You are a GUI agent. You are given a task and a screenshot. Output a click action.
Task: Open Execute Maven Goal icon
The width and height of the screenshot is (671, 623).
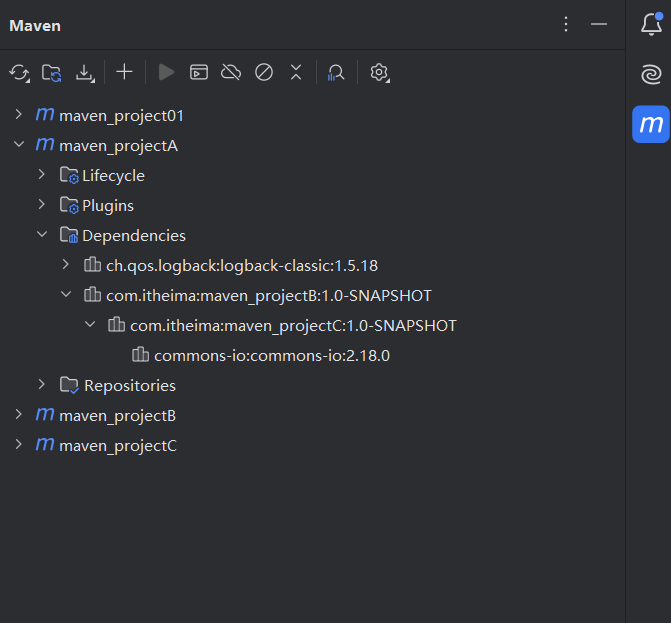[199, 72]
